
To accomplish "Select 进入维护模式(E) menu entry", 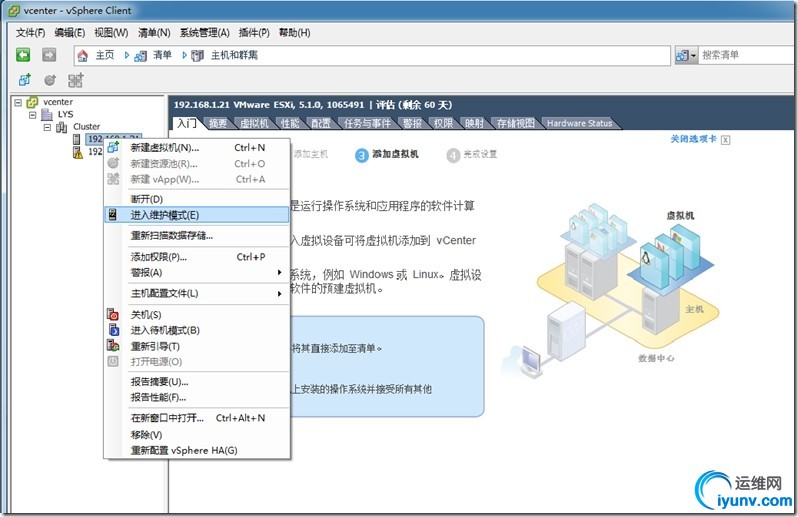I will pyautogui.click(x=197, y=215).
